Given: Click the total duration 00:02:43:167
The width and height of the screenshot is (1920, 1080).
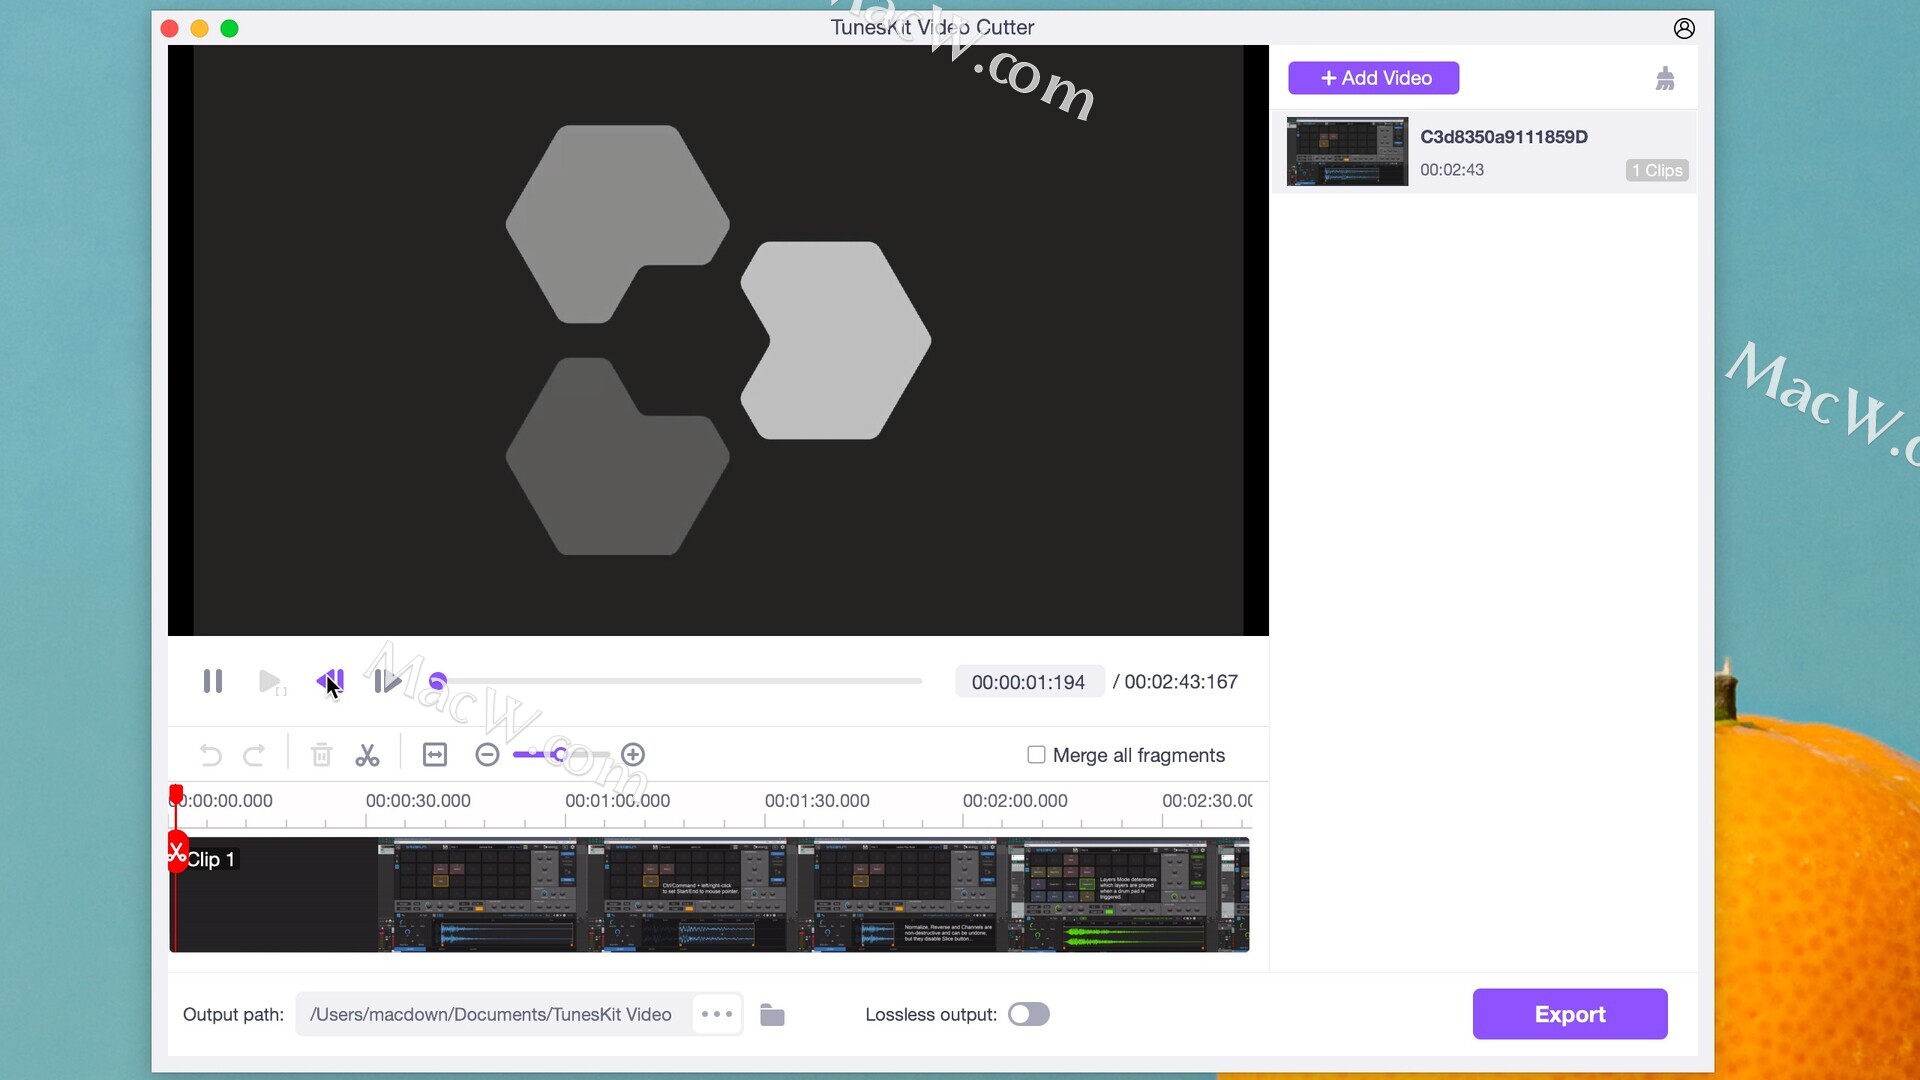Looking at the screenshot, I should coord(1181,682).
